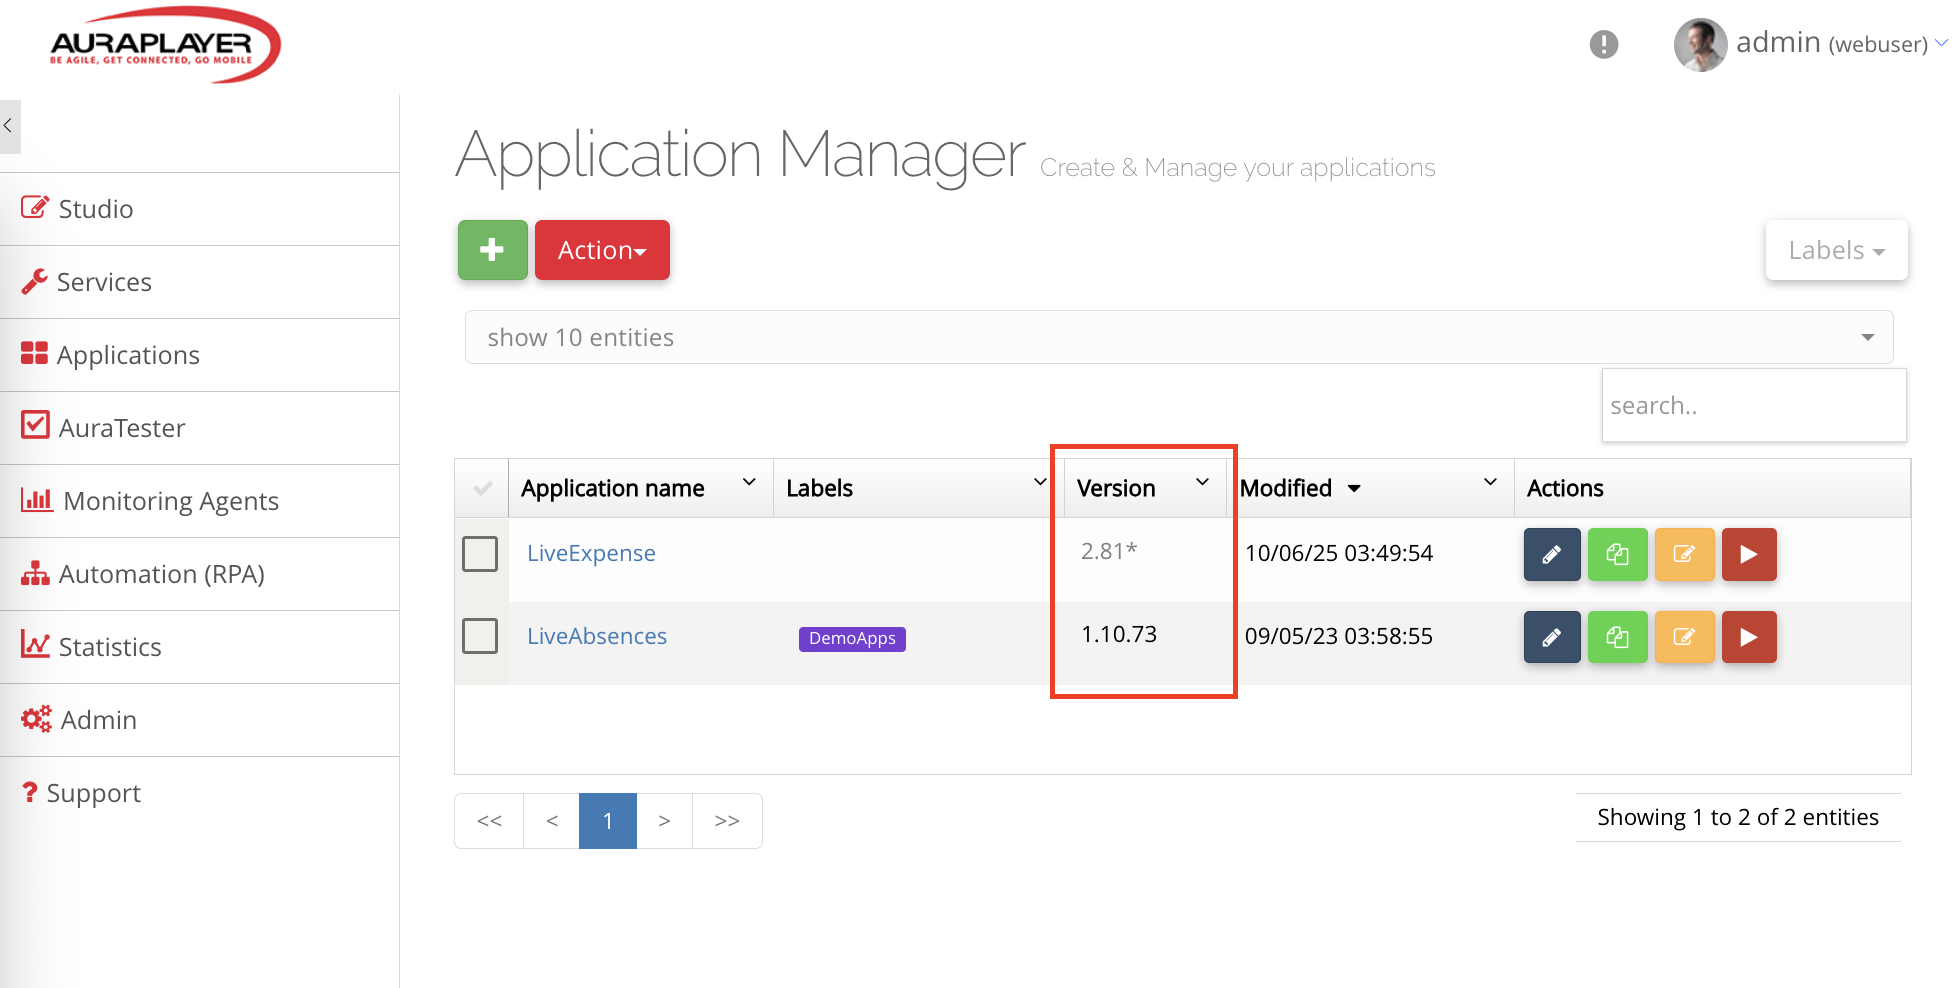1952x988 pixels.
Task: Open Support in sidebar
Action: coord(199,793)
